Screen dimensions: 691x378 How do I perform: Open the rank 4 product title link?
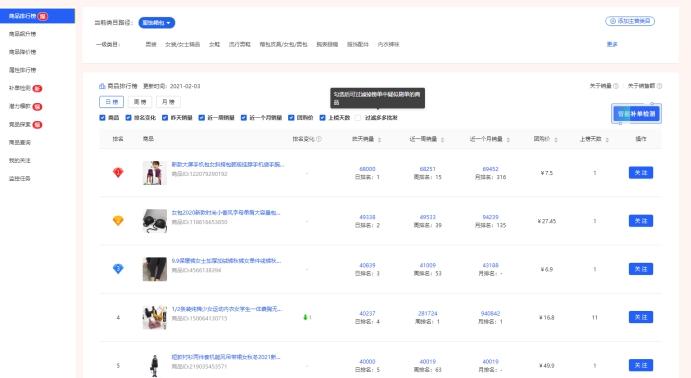[x=227, y=309]
